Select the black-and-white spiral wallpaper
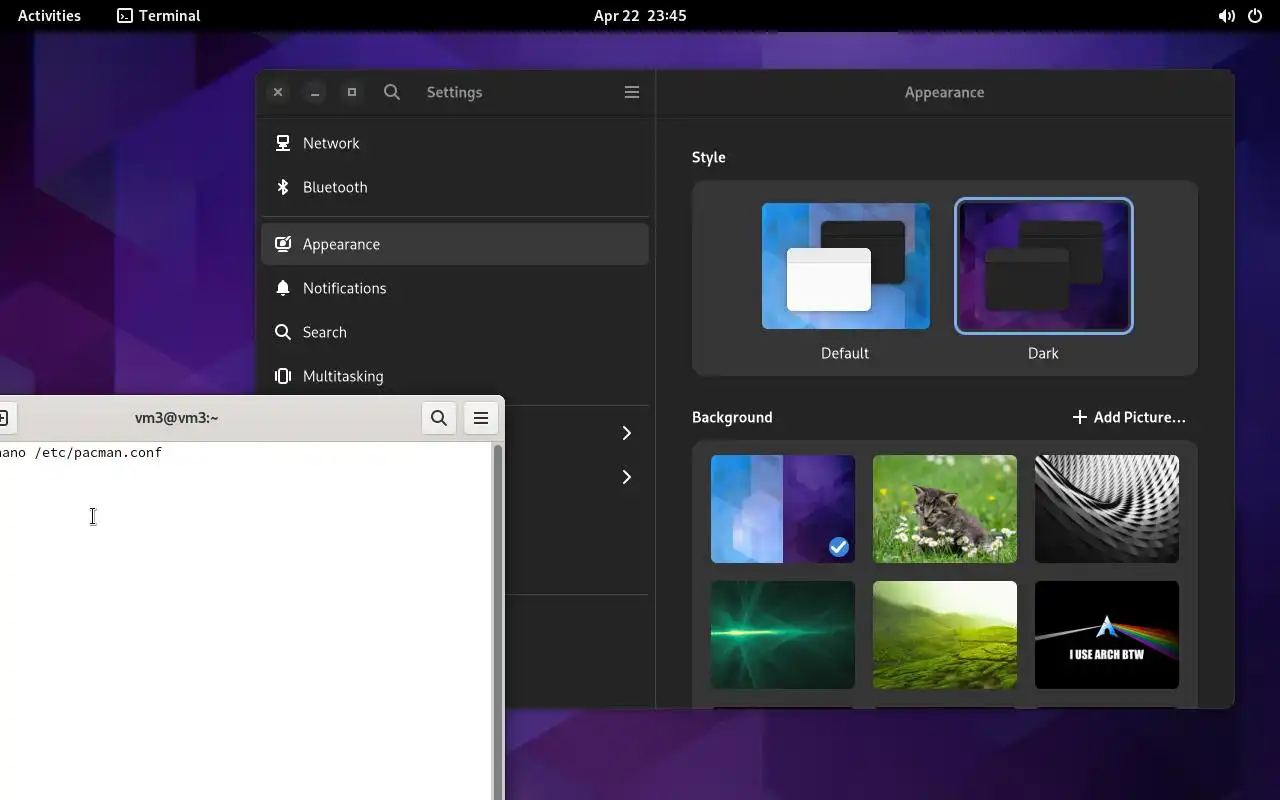Screen dimensions: 1280x800 click(1107, 509)
